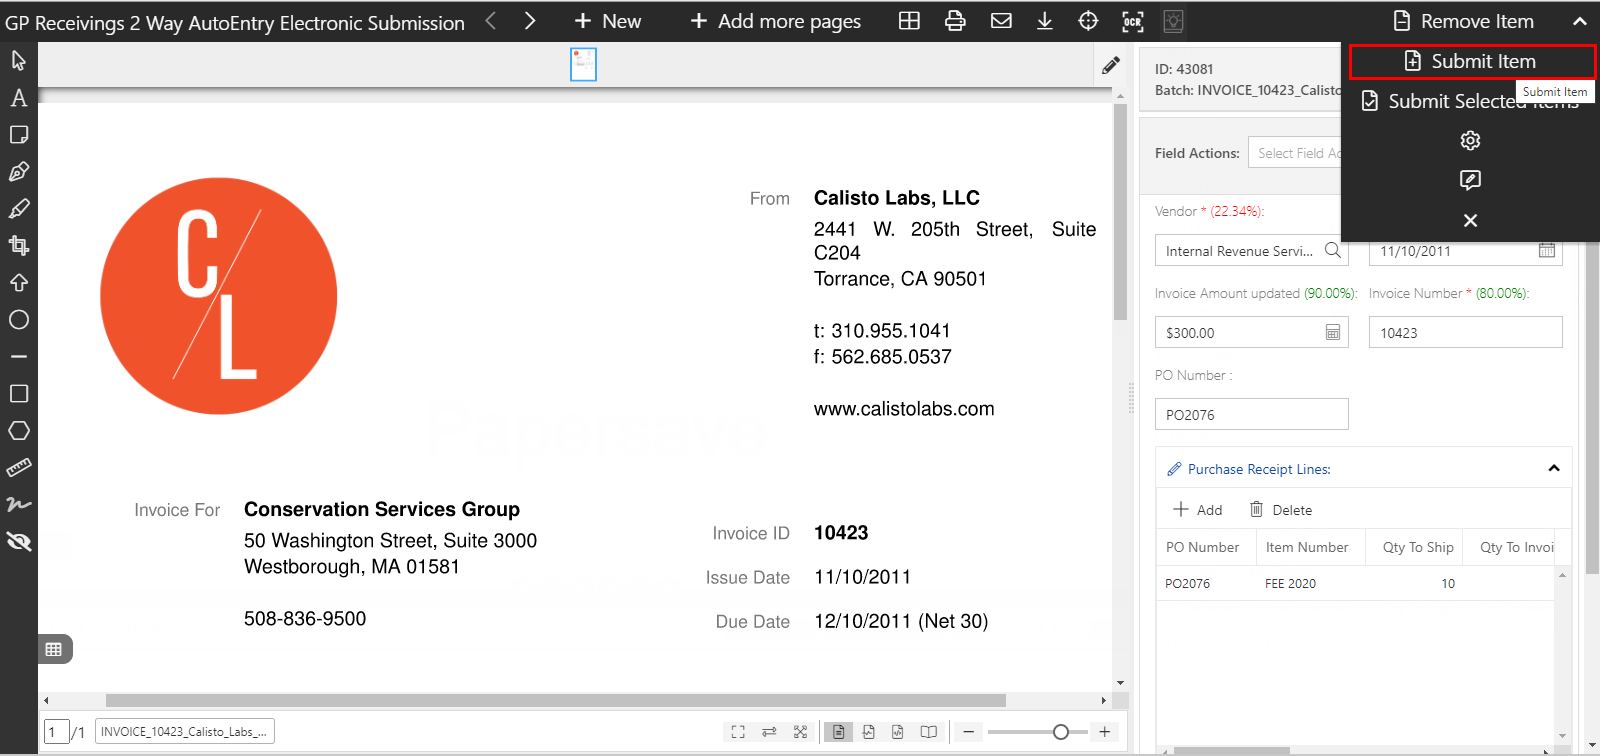The width and height of the screenshot is (1600, 756).
Task: Select the ruler measurement tool
Action: [19, 468]
